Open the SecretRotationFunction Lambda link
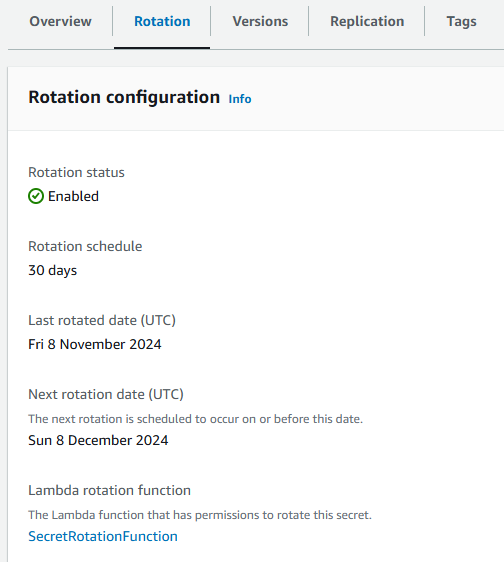504x562 pixels. pos(103,536)
